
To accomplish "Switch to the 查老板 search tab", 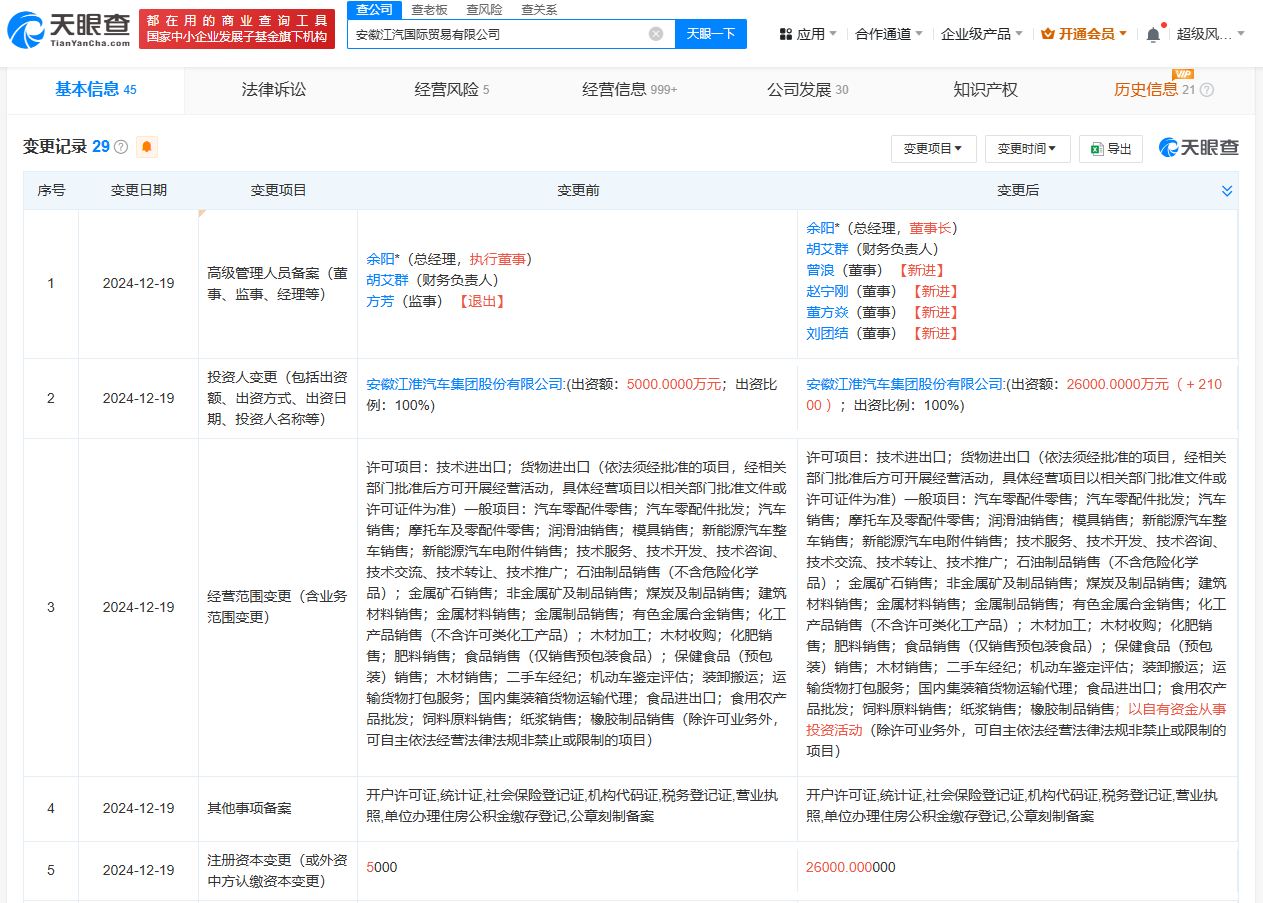I will [x=429, y=9].
